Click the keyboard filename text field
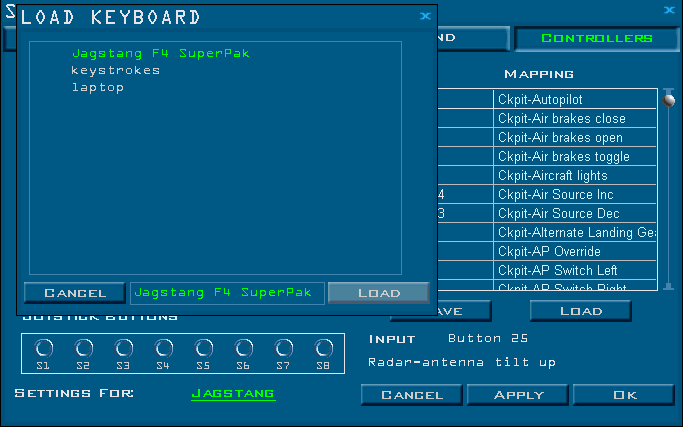This screenshot has width=683, height=427. click(227, 293)
